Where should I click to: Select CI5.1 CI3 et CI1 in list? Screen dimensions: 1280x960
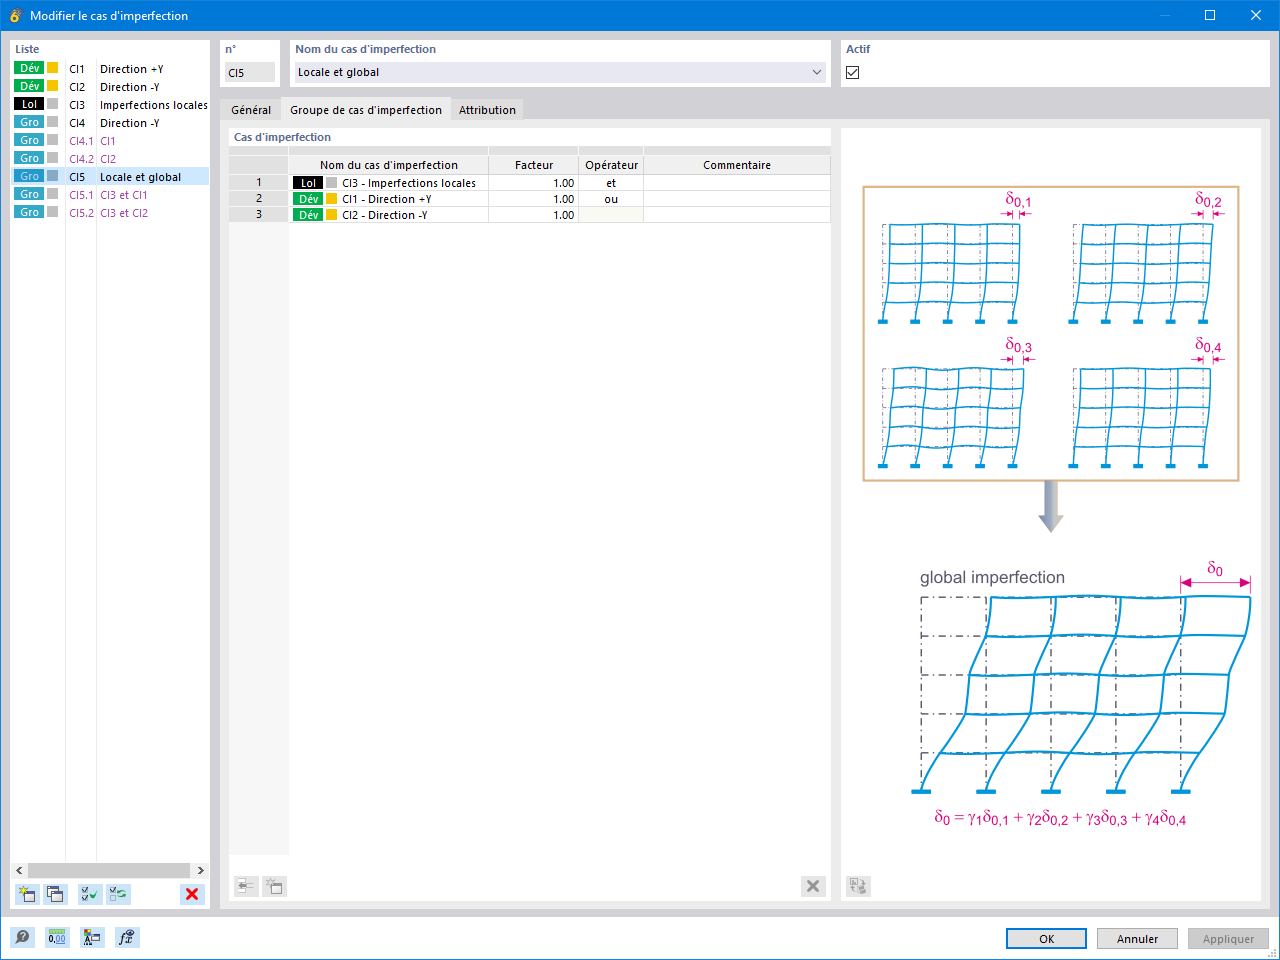[x=110, y=195]
